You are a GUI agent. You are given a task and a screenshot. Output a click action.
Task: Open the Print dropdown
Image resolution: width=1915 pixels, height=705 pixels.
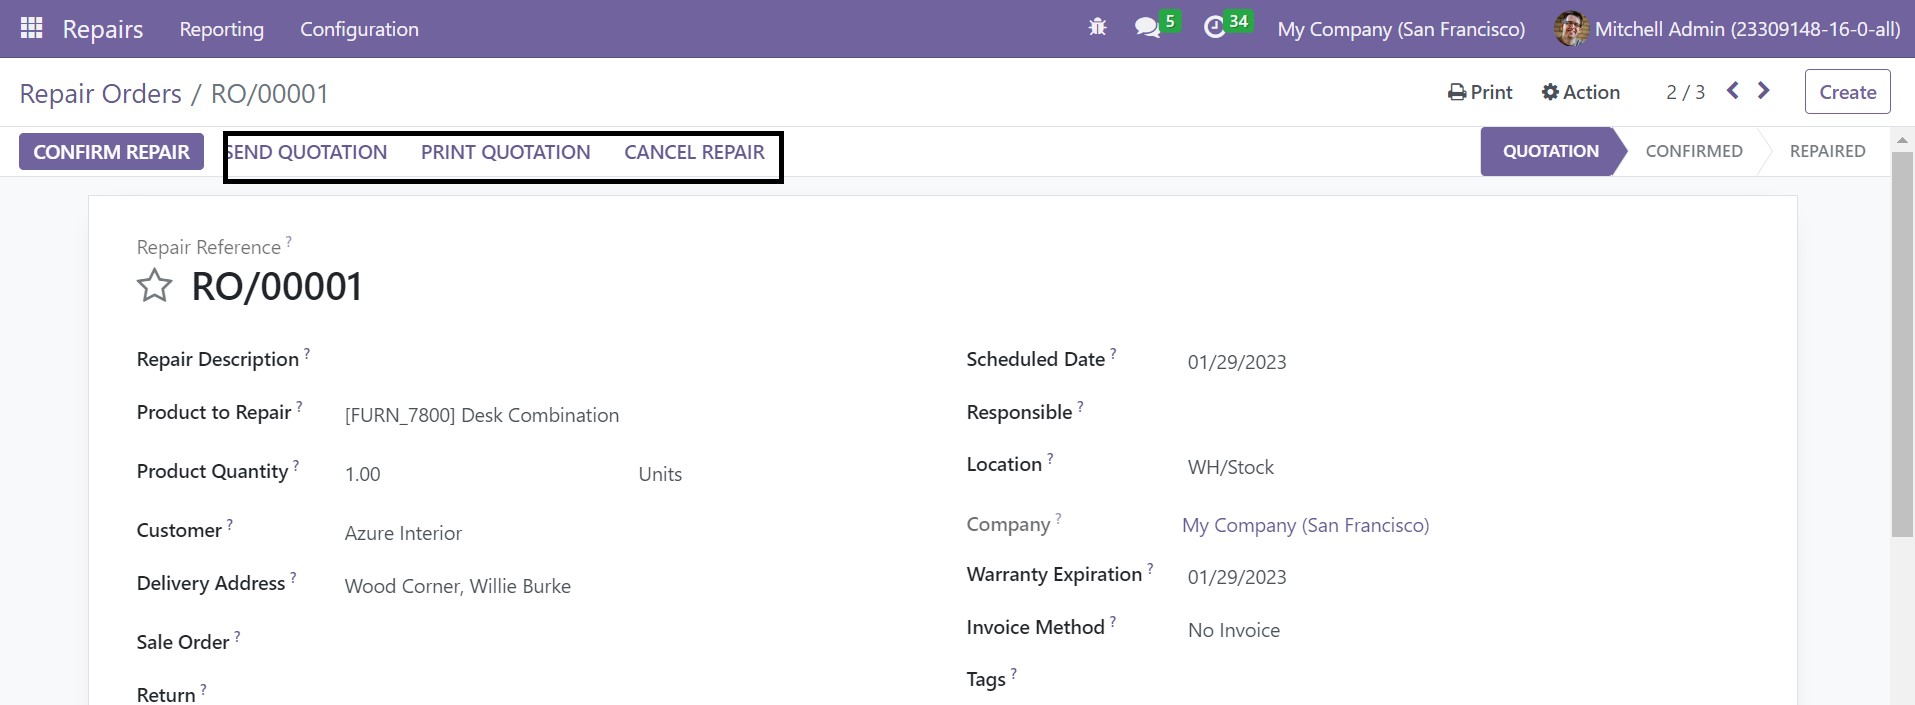point(1480,92)
